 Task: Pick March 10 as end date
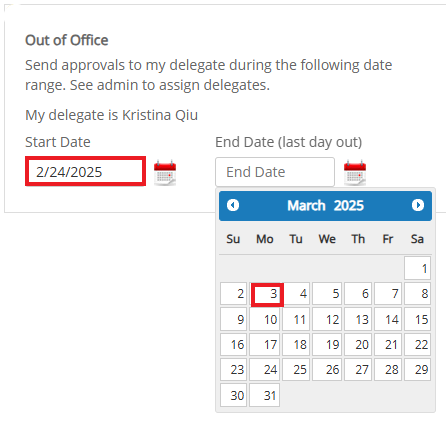point(265,319)
